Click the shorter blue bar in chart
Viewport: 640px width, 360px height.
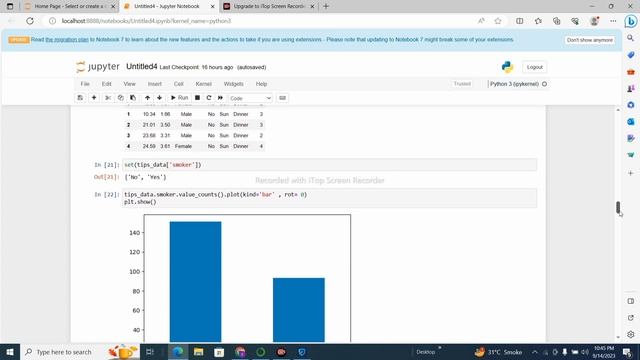point(299,310)
